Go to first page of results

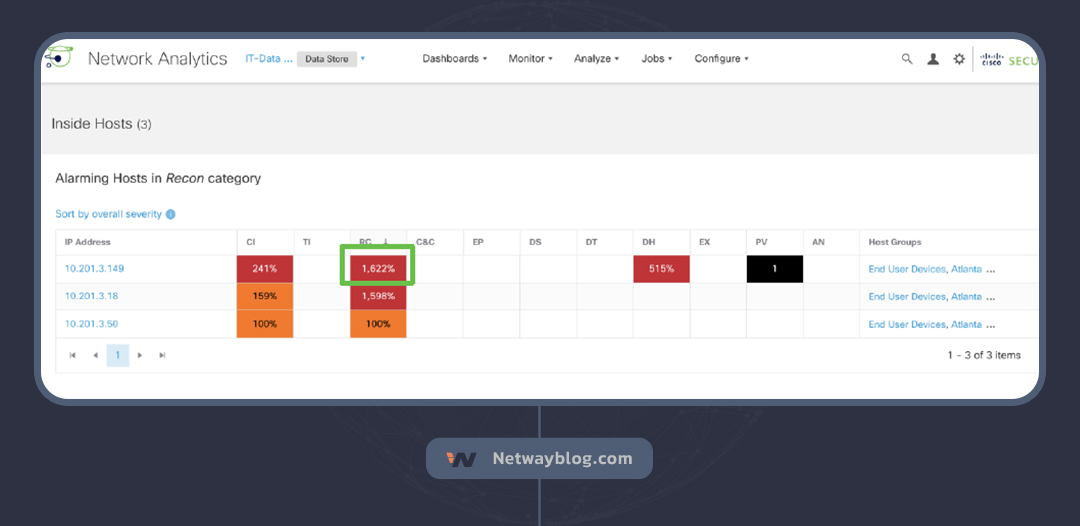(72, 355)
